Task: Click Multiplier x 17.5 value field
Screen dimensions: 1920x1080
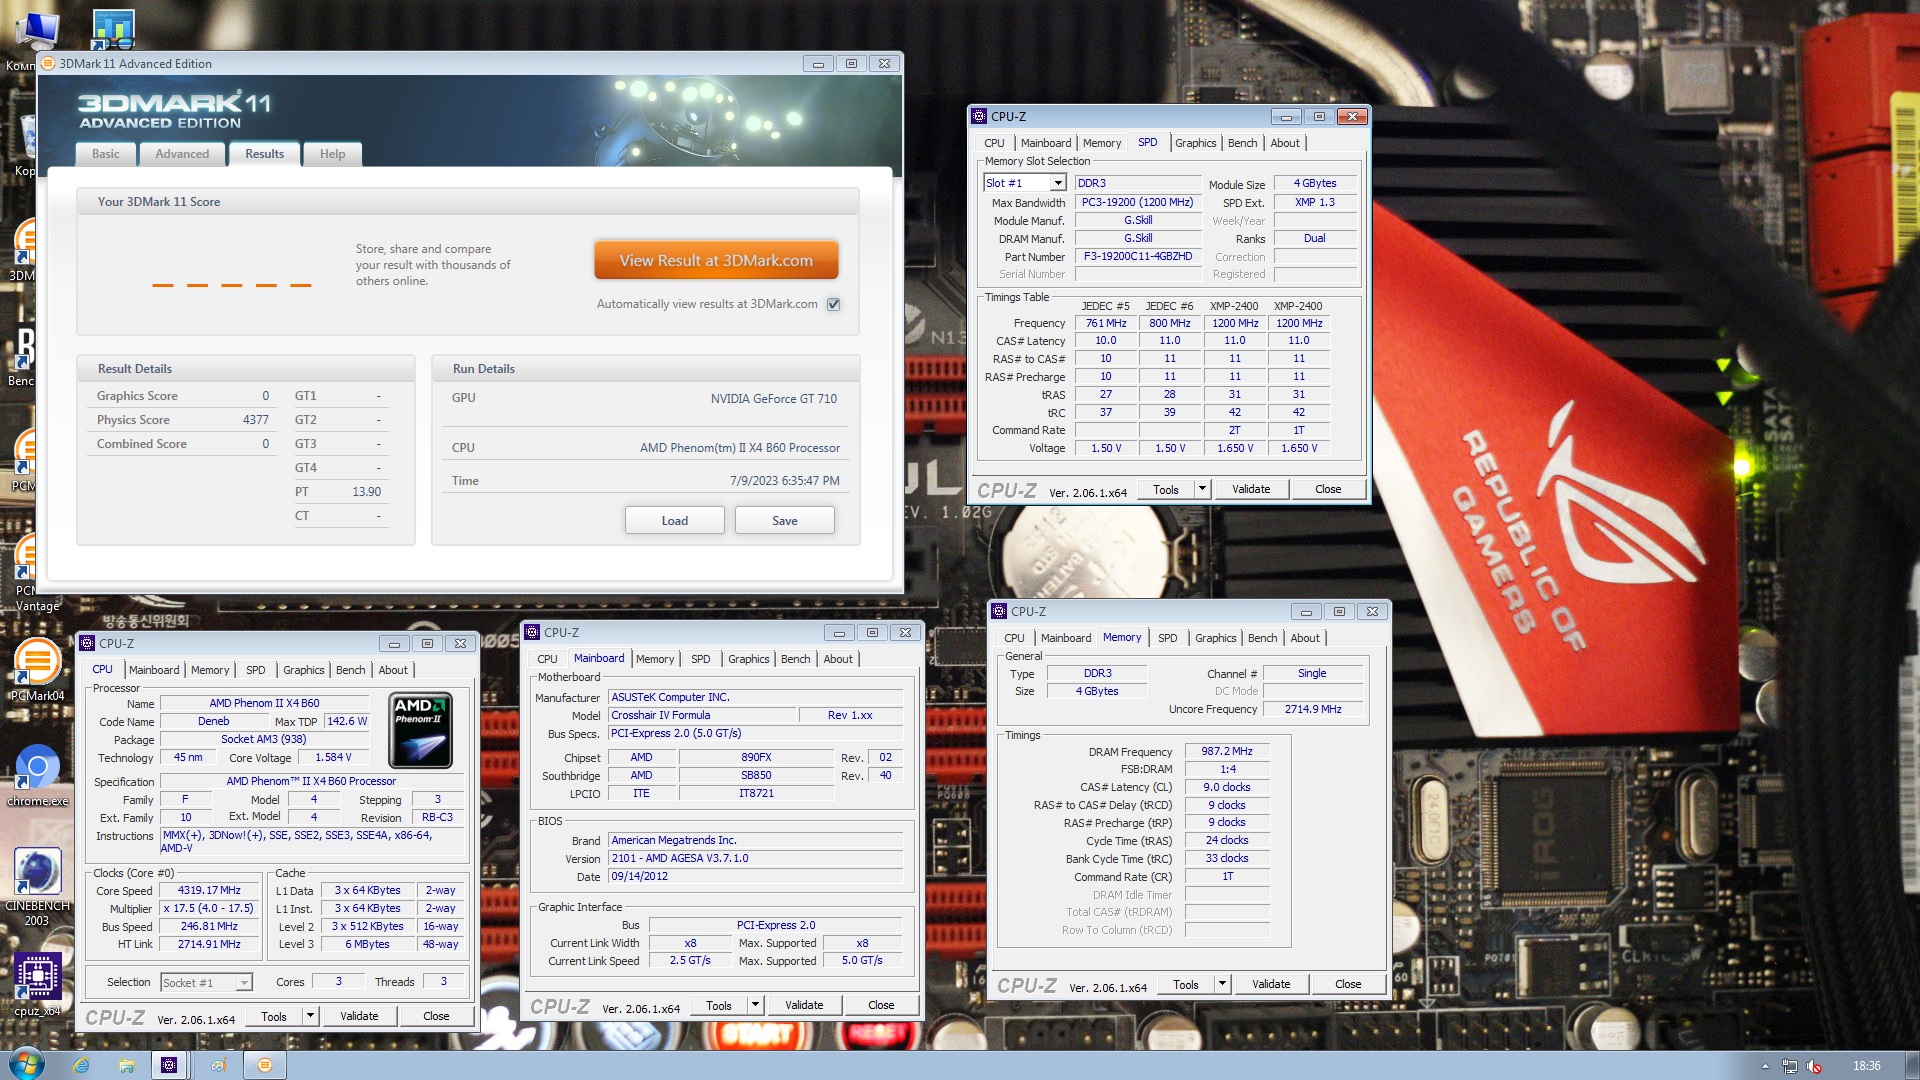Action: pos(209,908)
